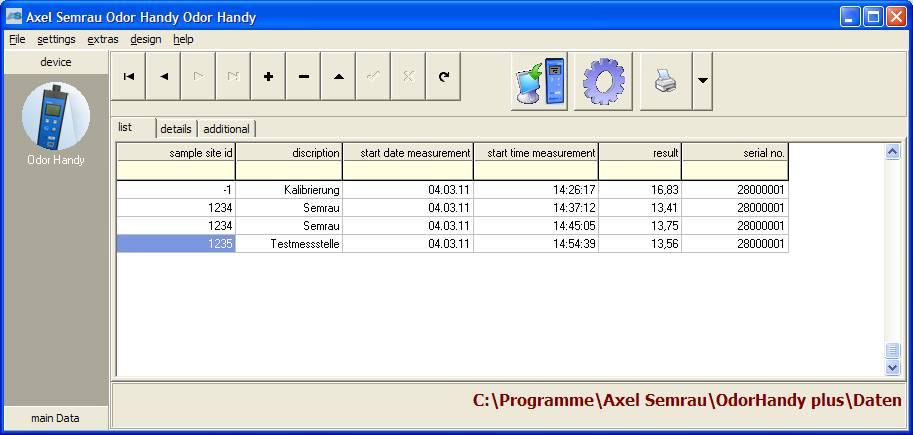Sort by start date measurement header
913x435 pixels.
click(x=408, y=153)
